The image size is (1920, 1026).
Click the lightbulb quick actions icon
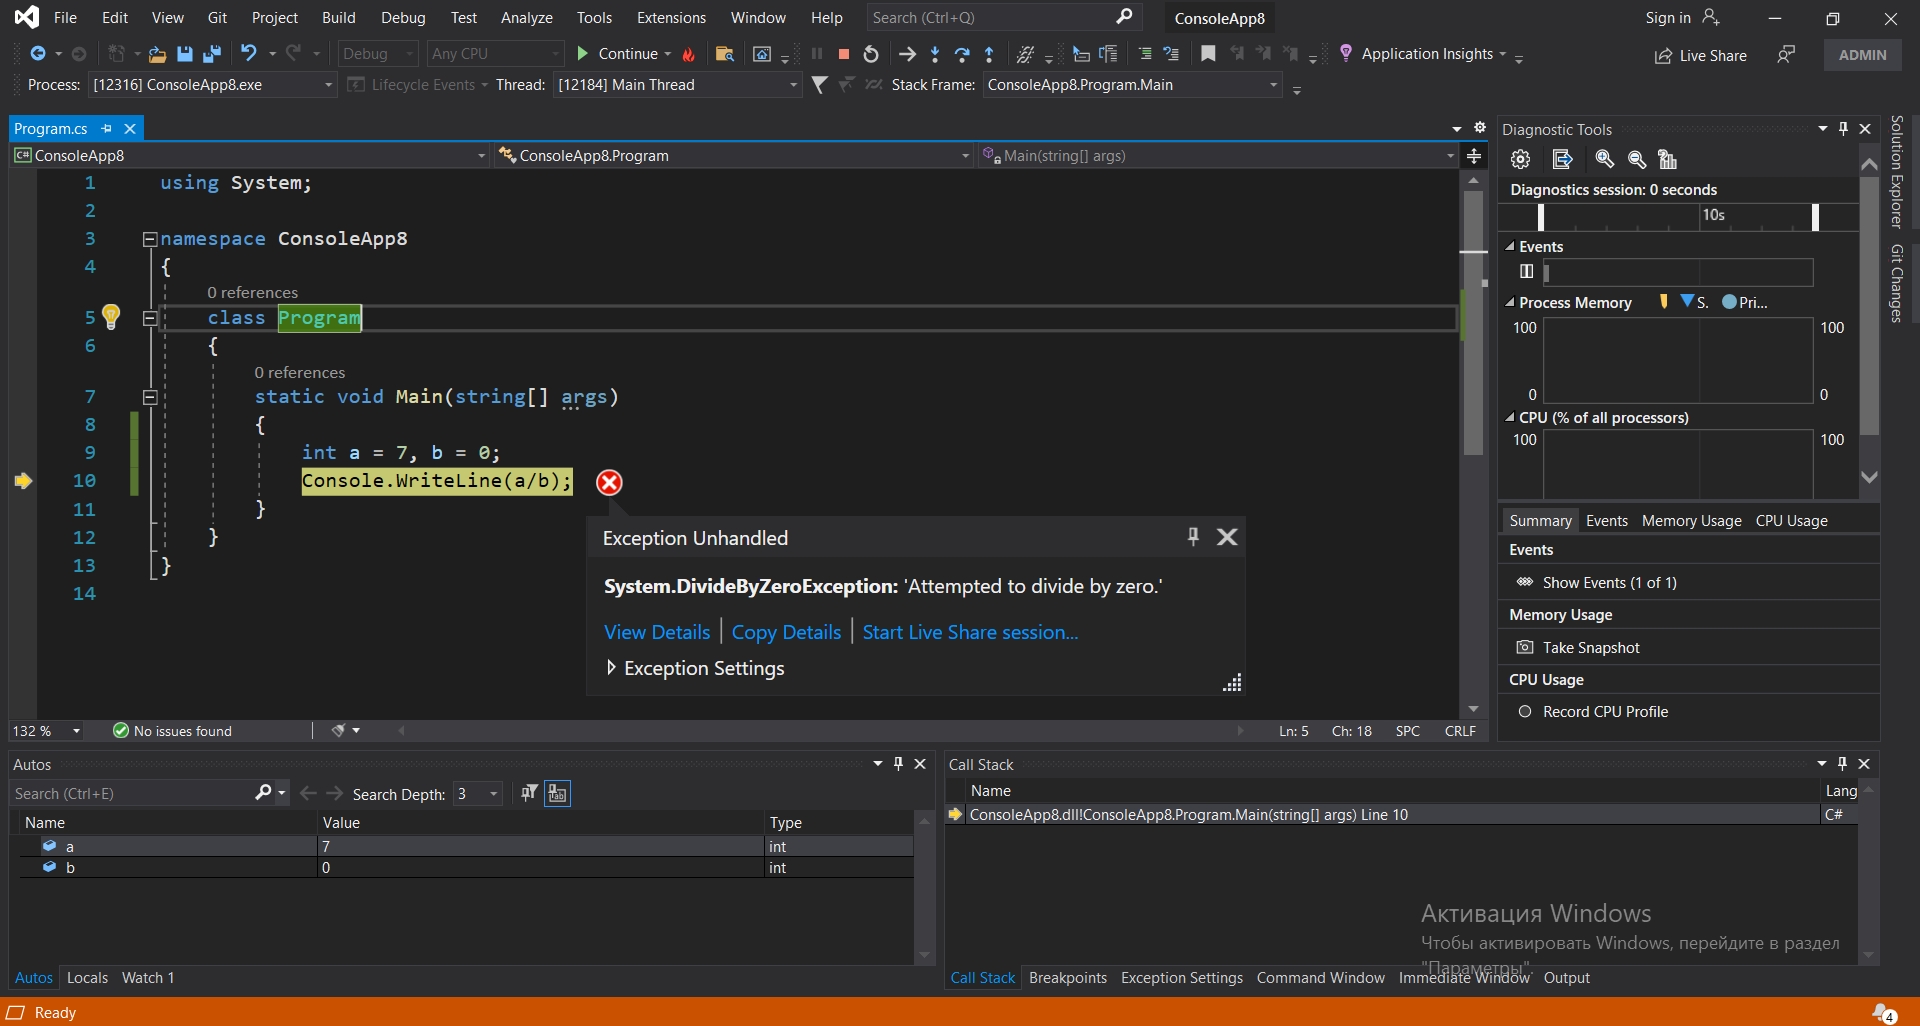tap(111, 317)
